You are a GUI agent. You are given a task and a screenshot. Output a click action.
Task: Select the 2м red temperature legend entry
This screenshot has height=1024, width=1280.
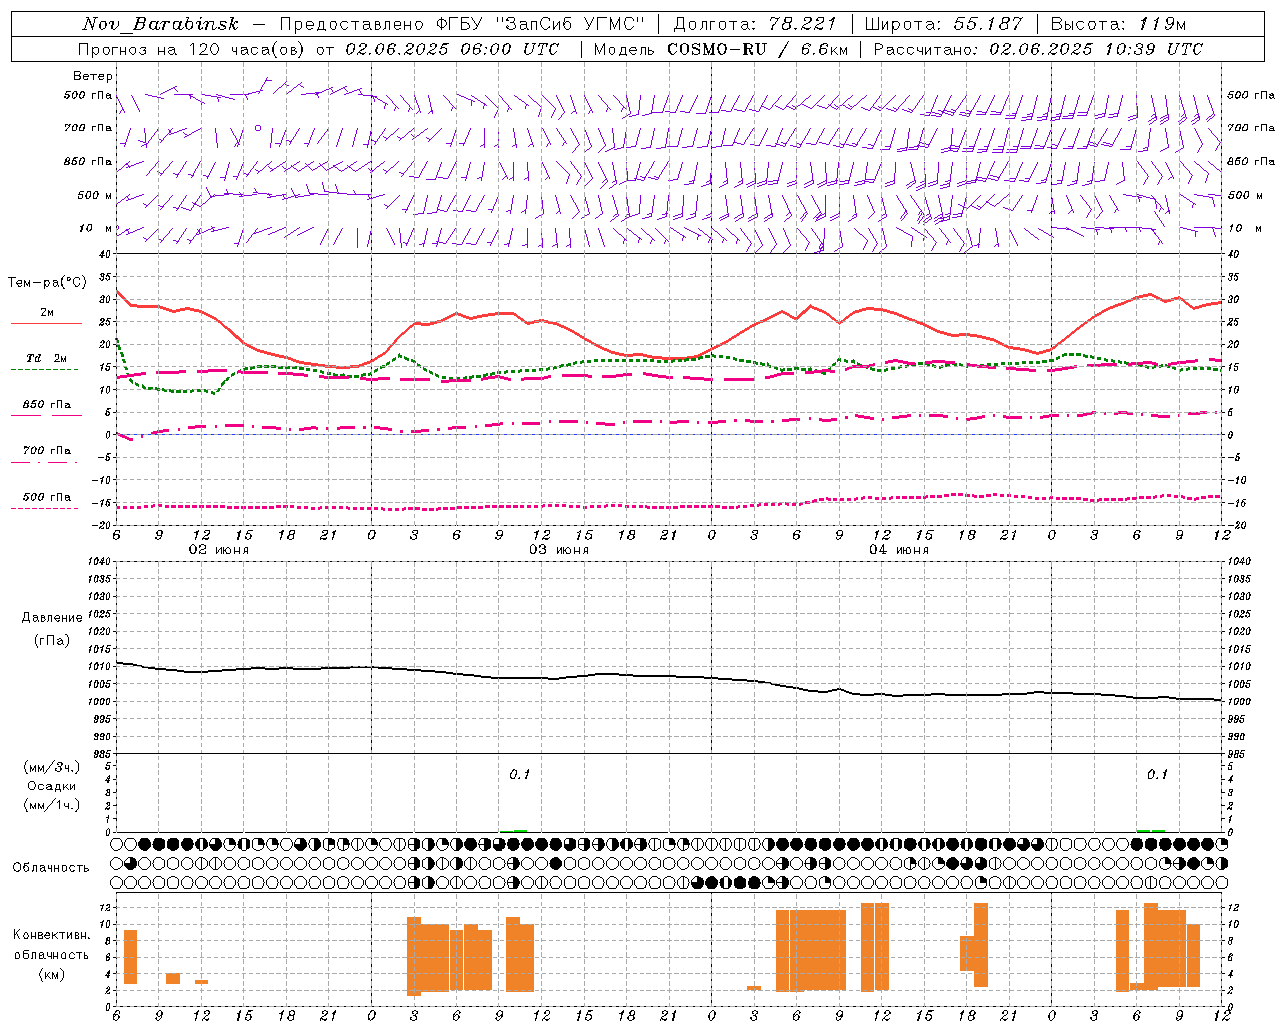tap(47, 313)
